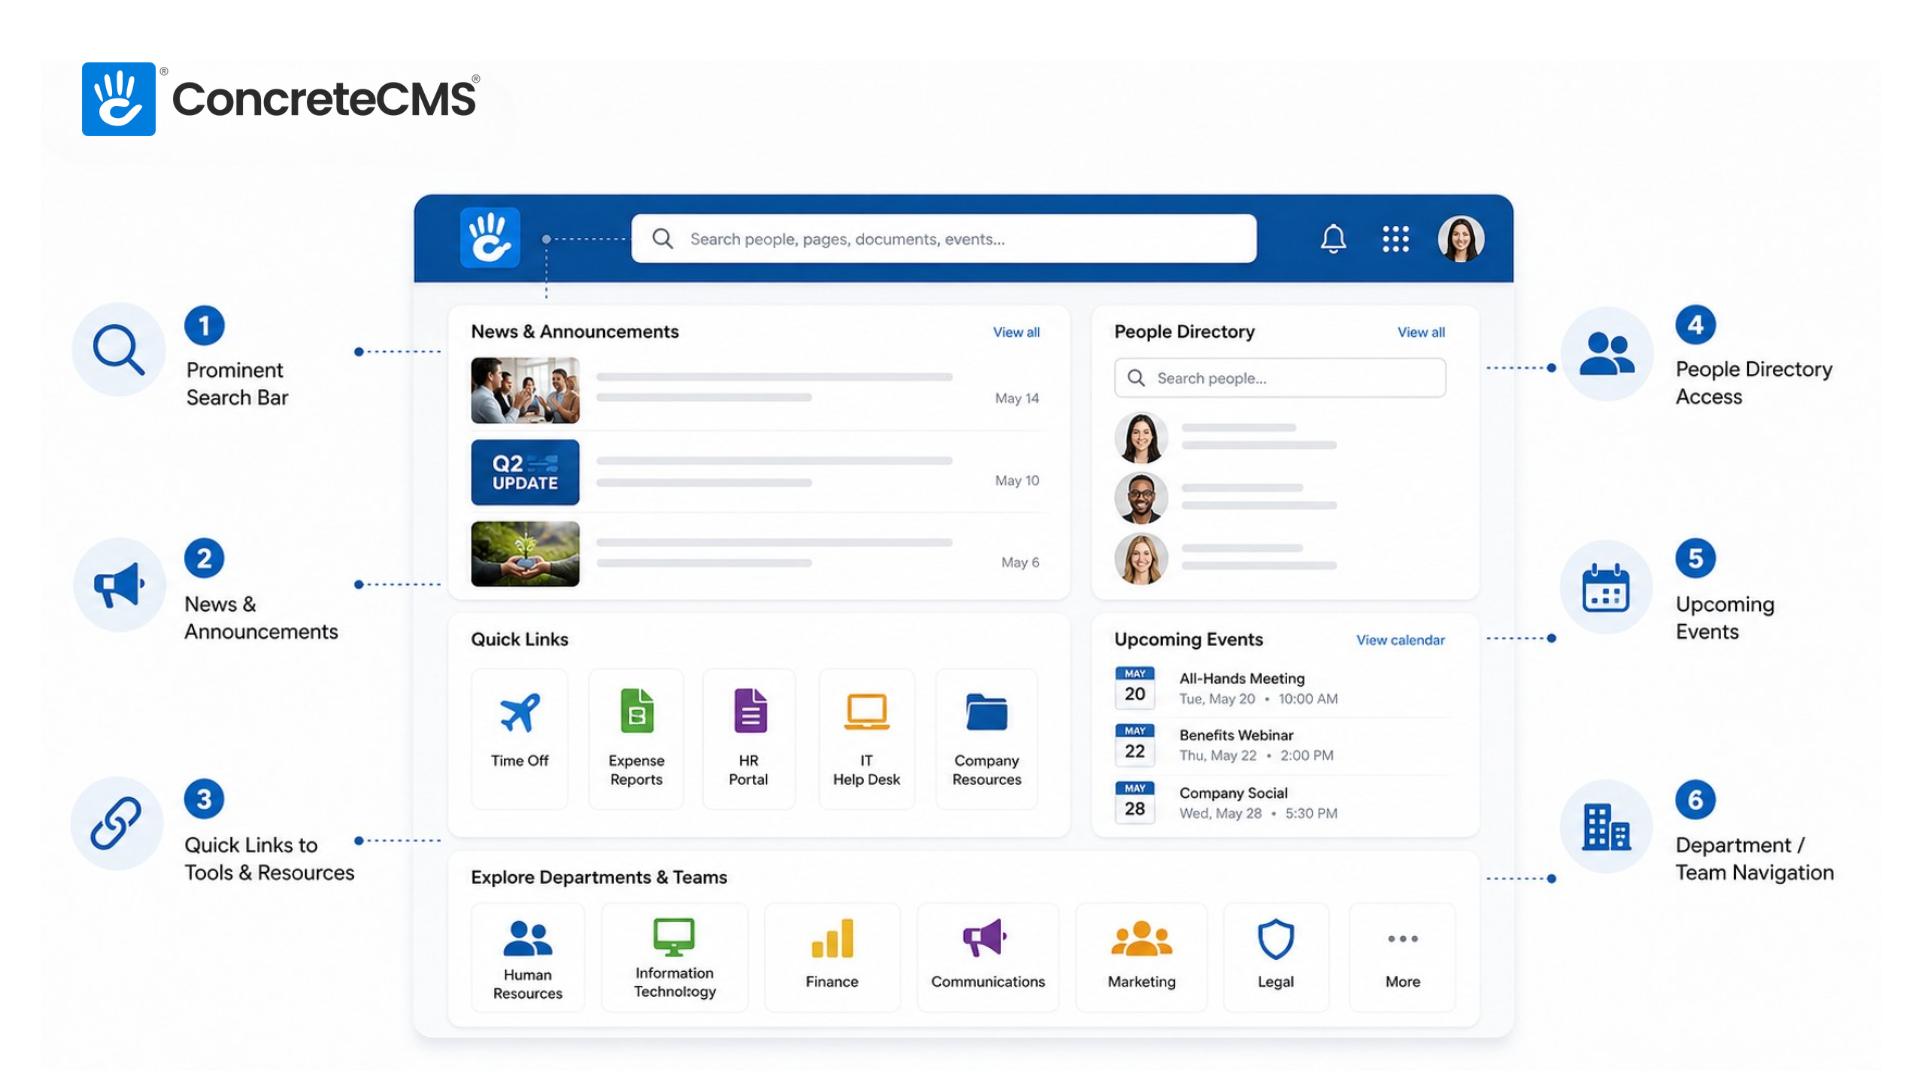Click the May 10 news date

click(1017, 481)
